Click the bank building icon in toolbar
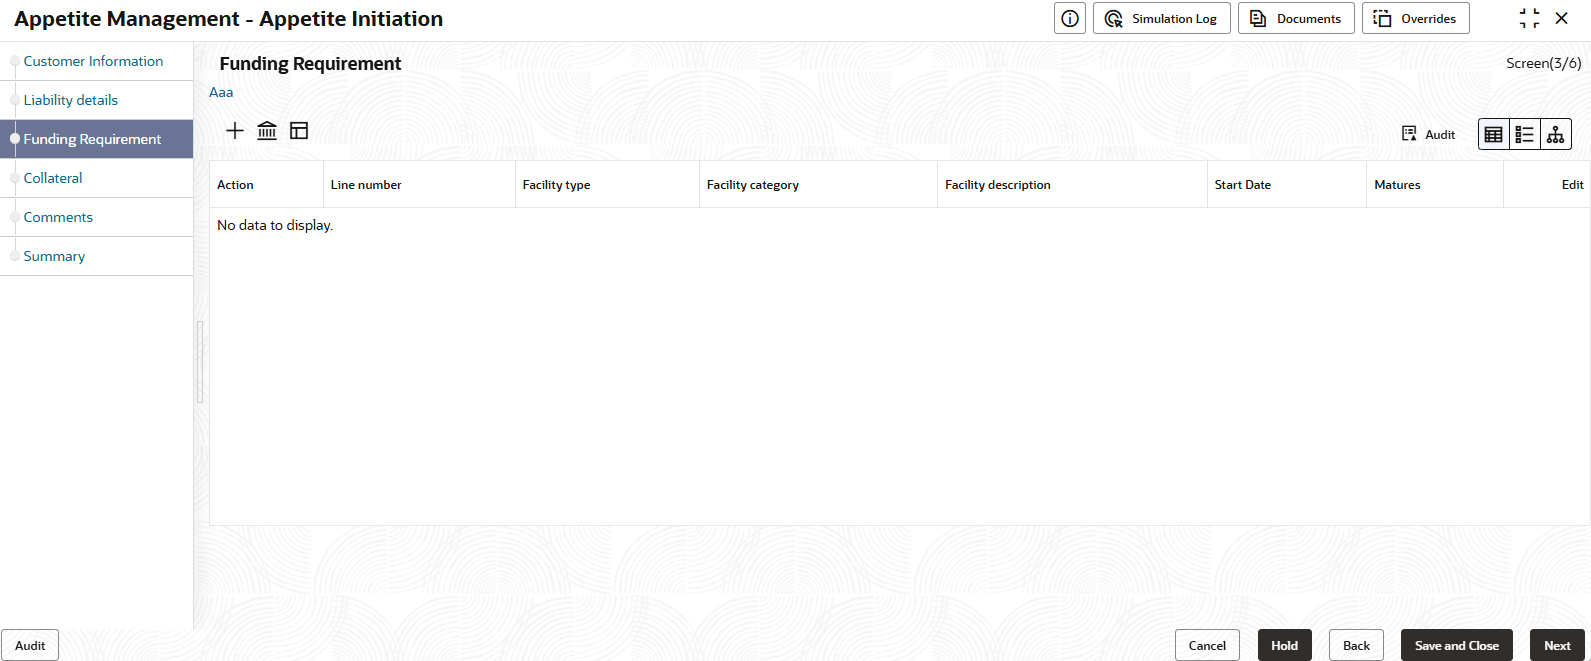The image size is (1591, 661). point(267,131)
